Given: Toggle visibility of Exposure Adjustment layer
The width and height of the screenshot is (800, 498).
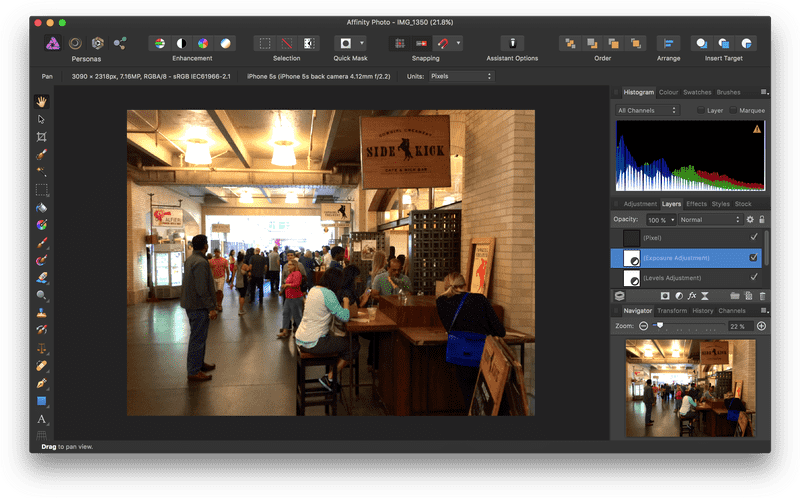Looking at the screenshot, I should point(753,258).
